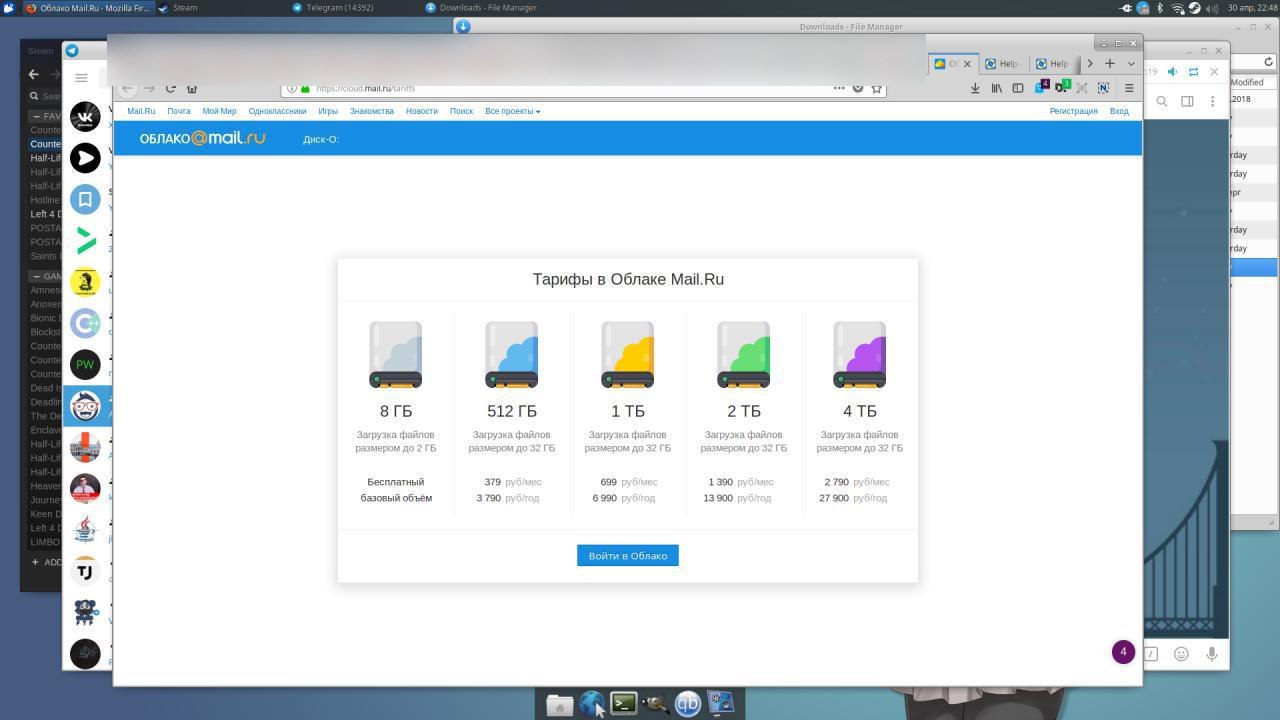Click the Telegram search icon
1280x720 pixels.
(1162, 101)
